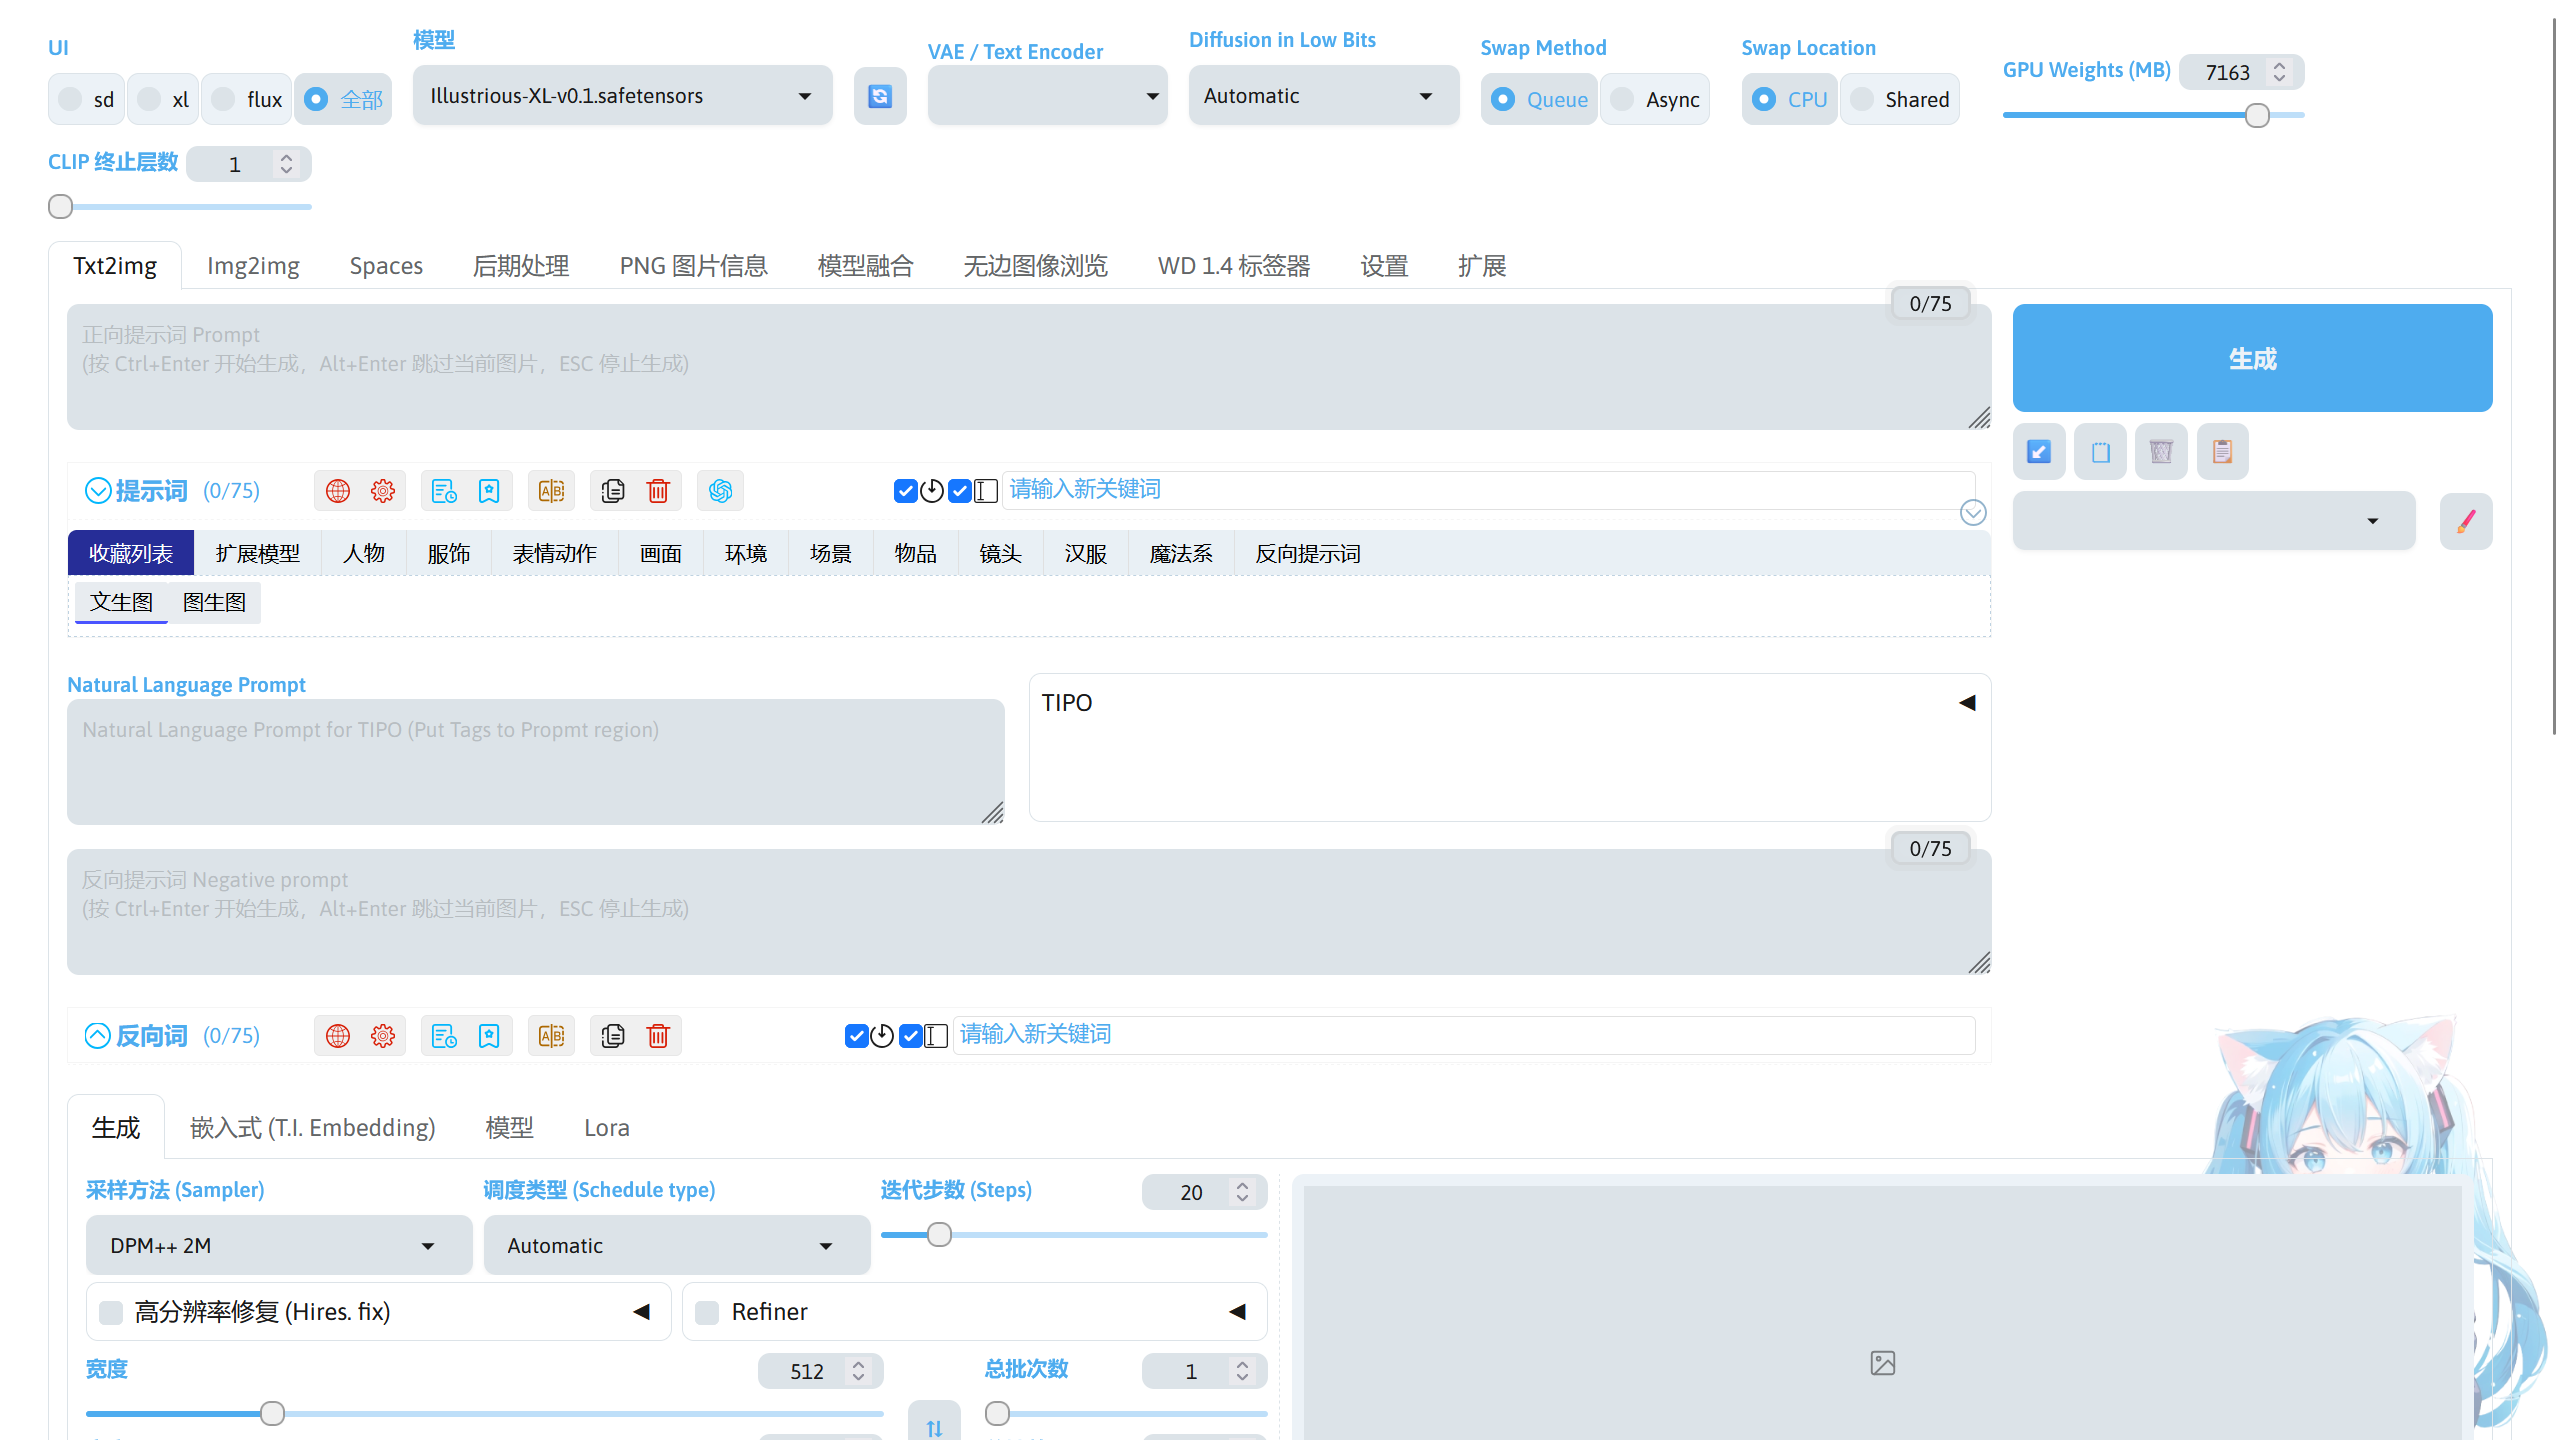Click the red trash icon in 提示词 toolbar
The height and width of the screenshot is (1440, 2560).
(x=657, y=491)
